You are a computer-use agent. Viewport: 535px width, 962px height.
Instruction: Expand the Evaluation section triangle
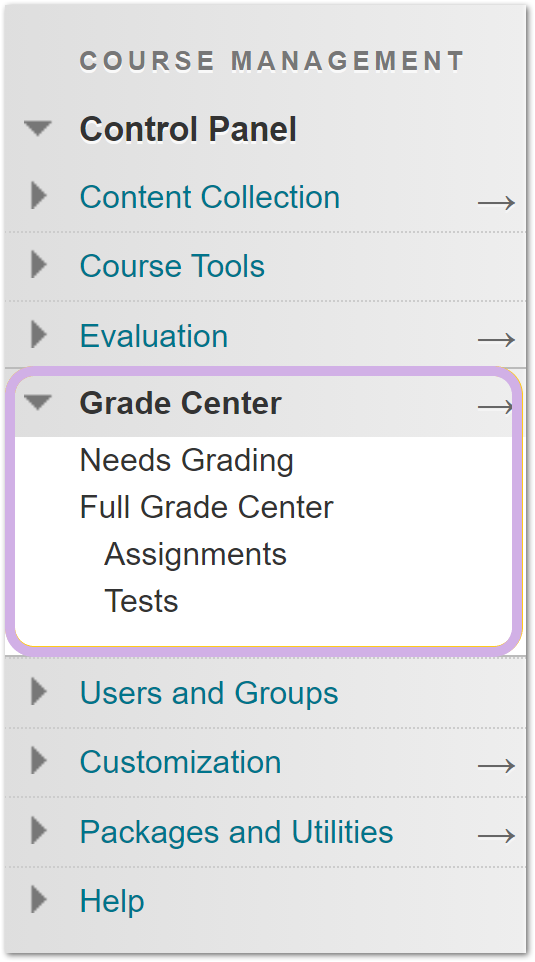coord(39,335)
